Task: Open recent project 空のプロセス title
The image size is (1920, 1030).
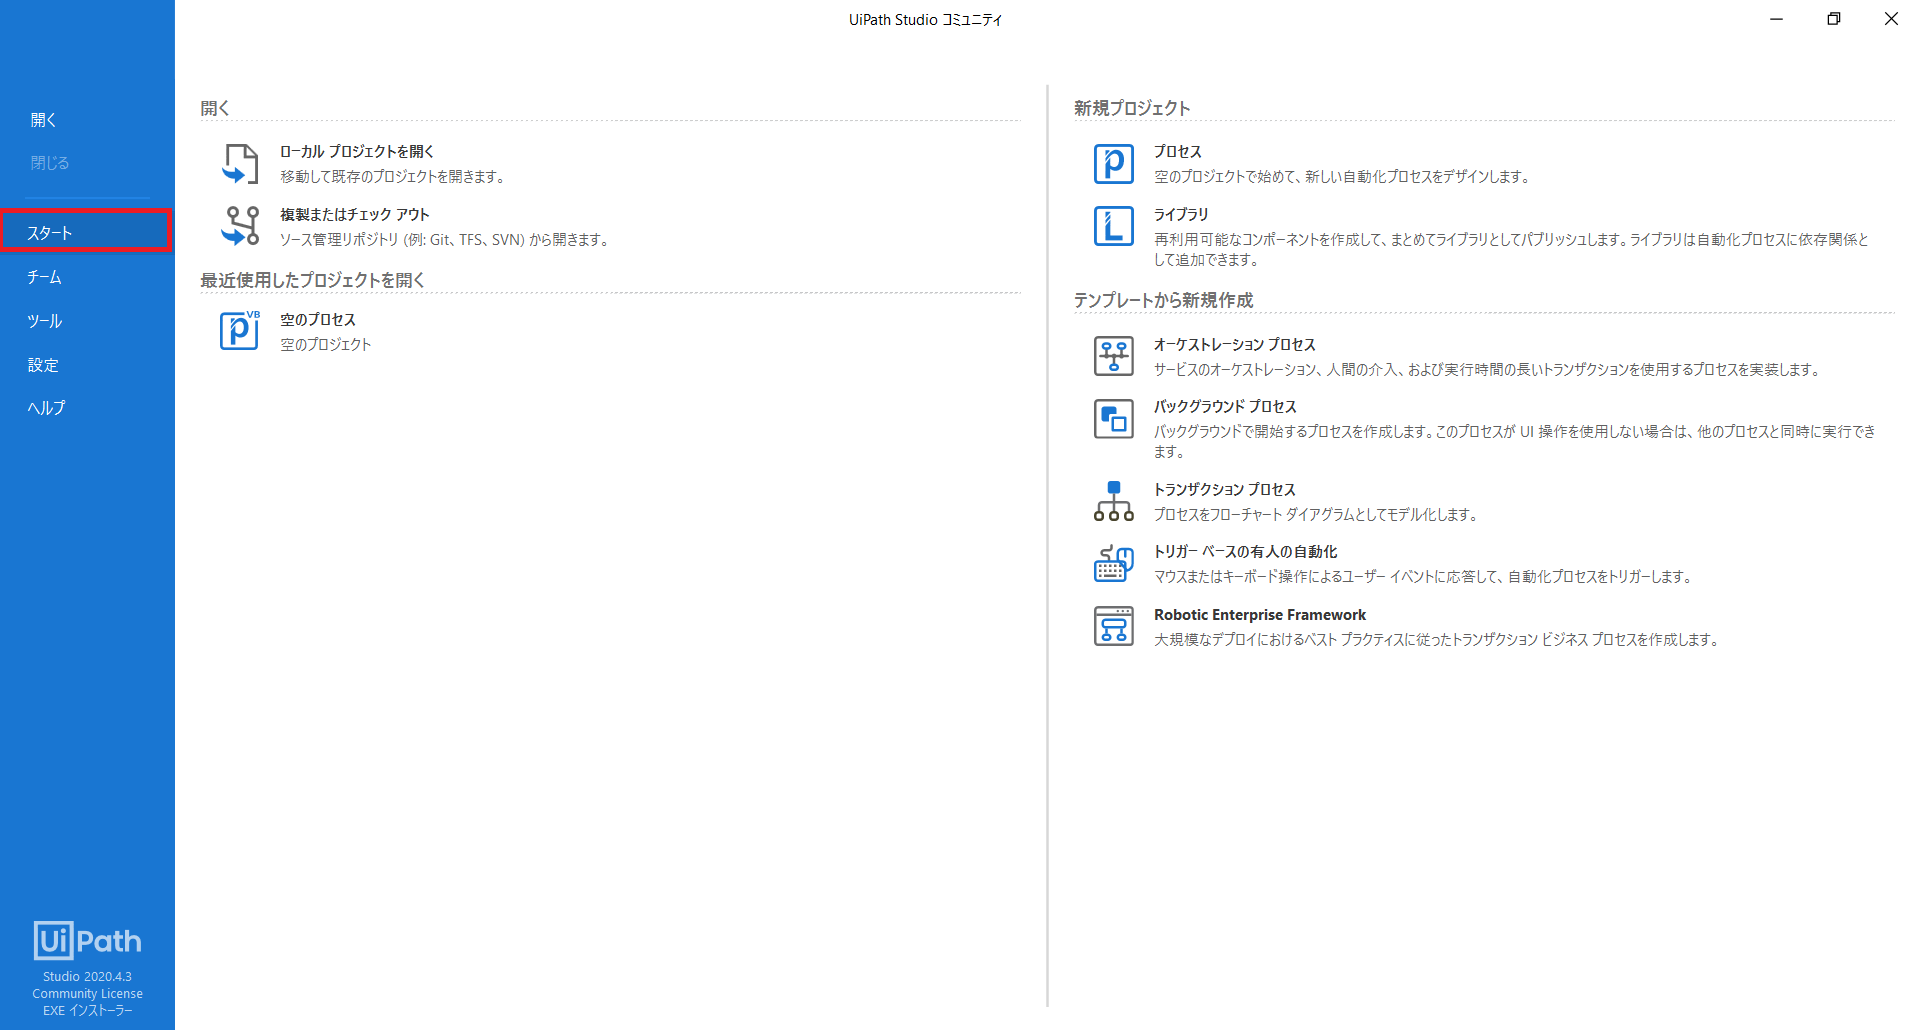Action: click(318, 320)
